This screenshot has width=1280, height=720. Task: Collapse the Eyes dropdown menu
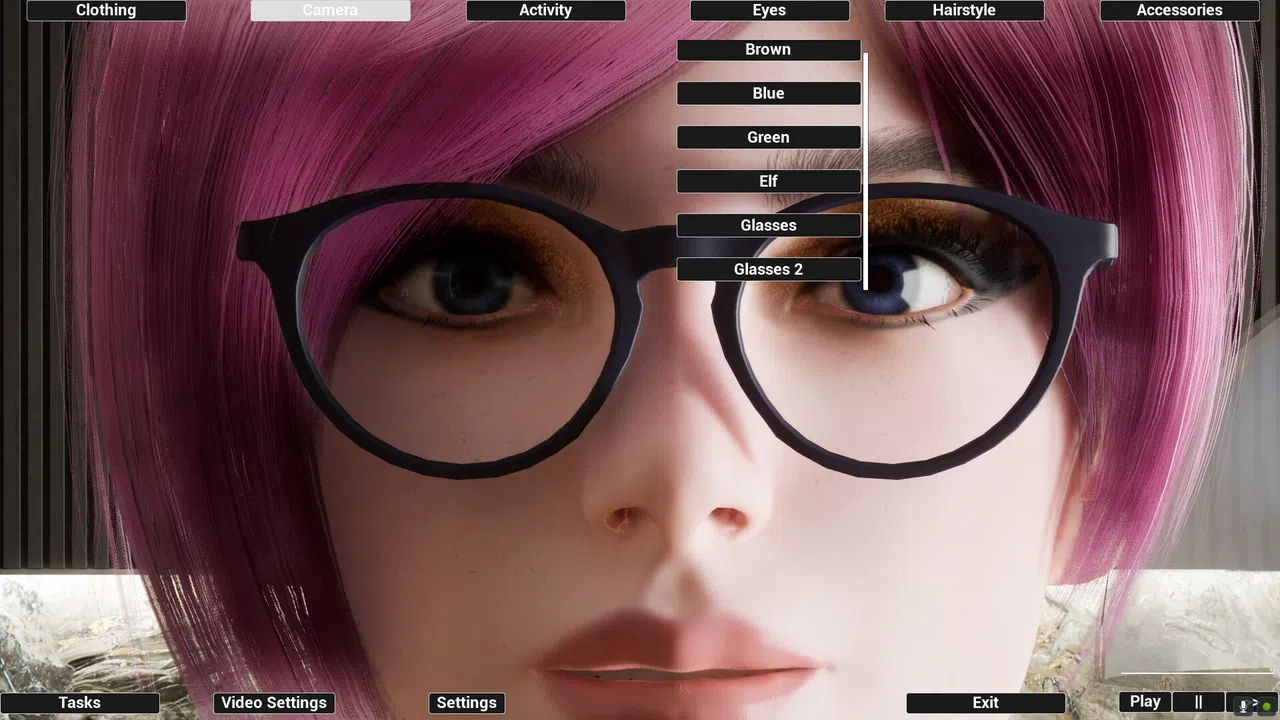pyautogui.click(x=769, y=10)
